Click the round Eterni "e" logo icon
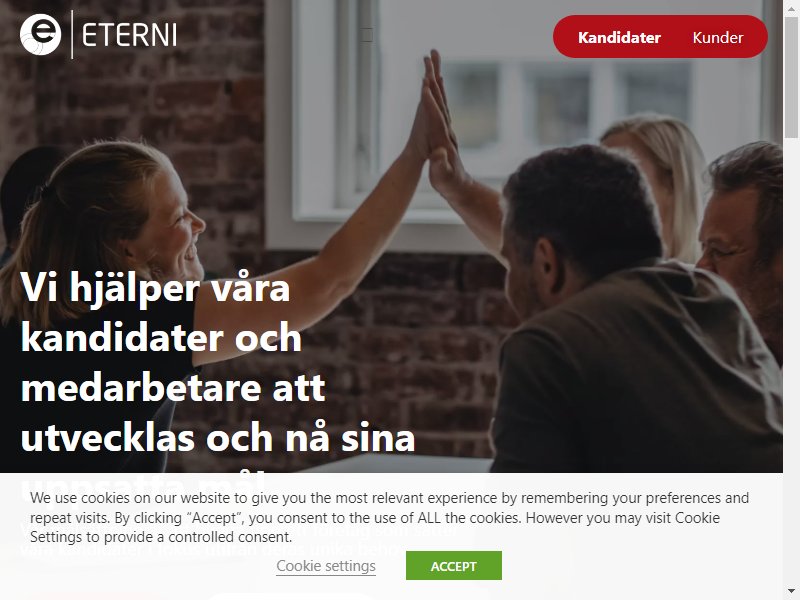Viewport: 800px width, 600px height. (40, 34)
